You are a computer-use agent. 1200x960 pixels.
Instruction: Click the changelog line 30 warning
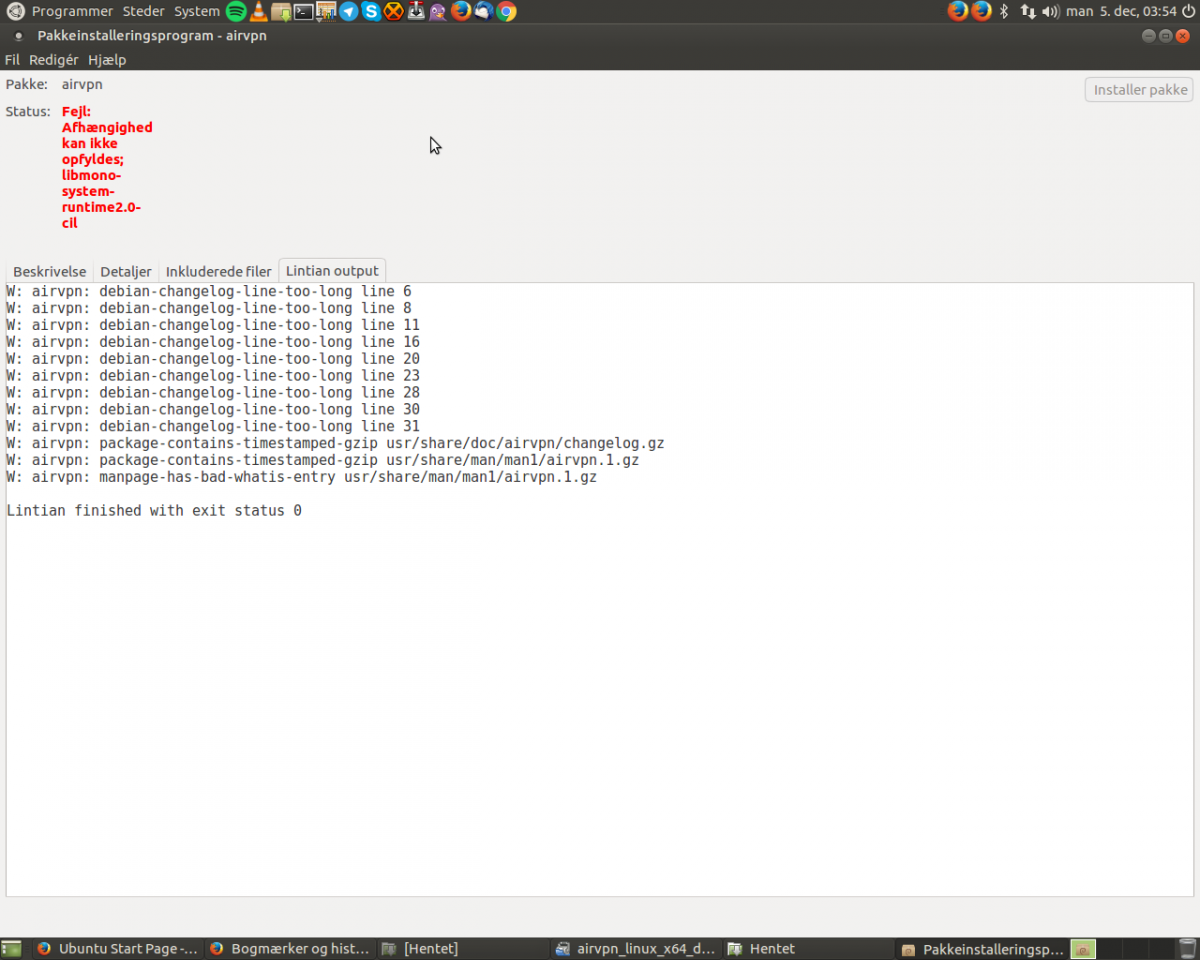(x=213, y=409)
